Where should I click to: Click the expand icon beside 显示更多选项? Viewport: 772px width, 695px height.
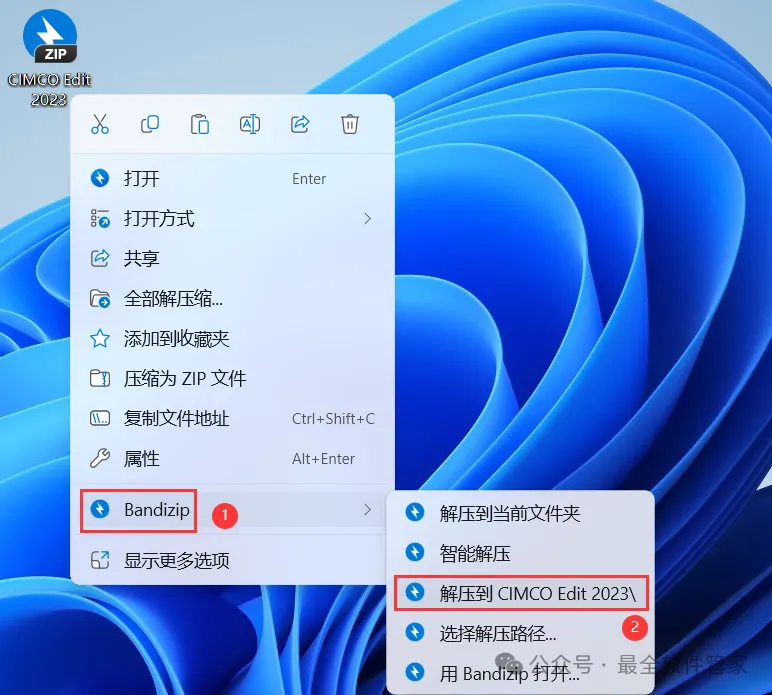coord(100,560)
